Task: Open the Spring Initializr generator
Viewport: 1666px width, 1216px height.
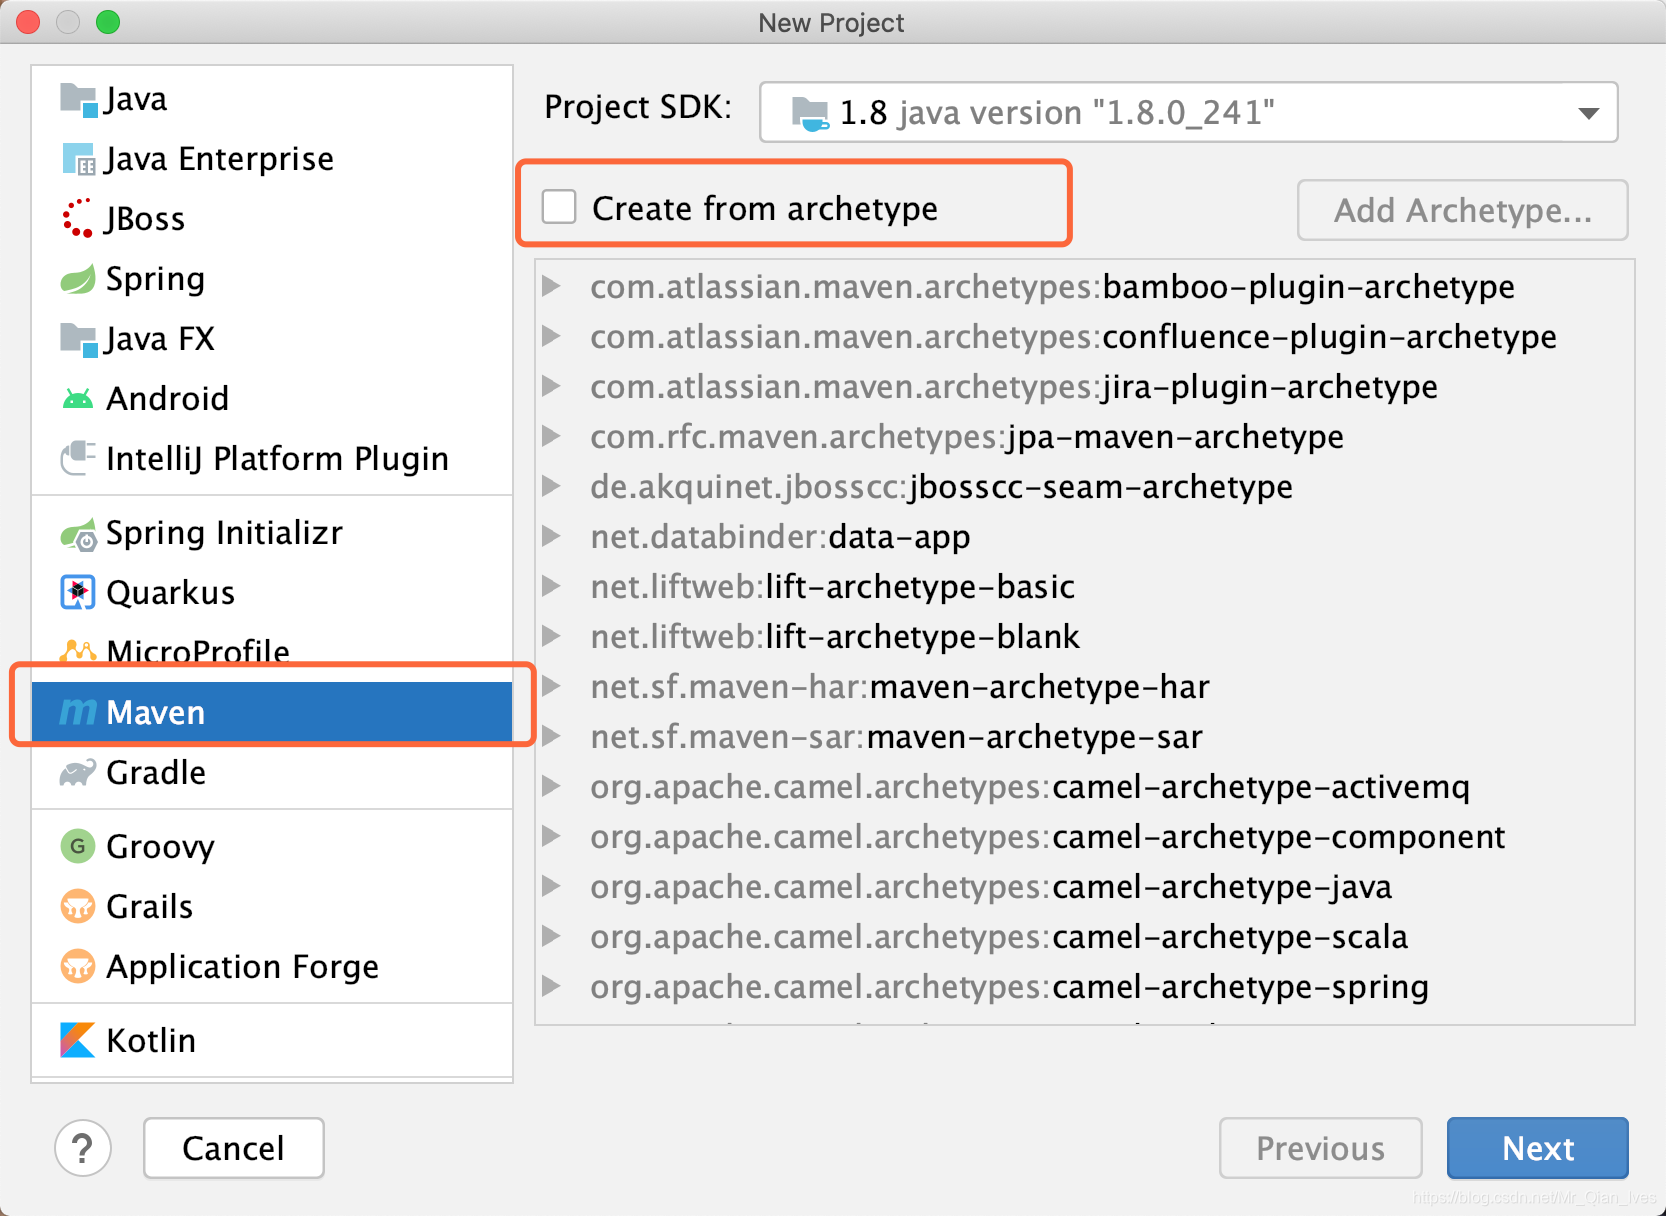Action: pos(223,532)
